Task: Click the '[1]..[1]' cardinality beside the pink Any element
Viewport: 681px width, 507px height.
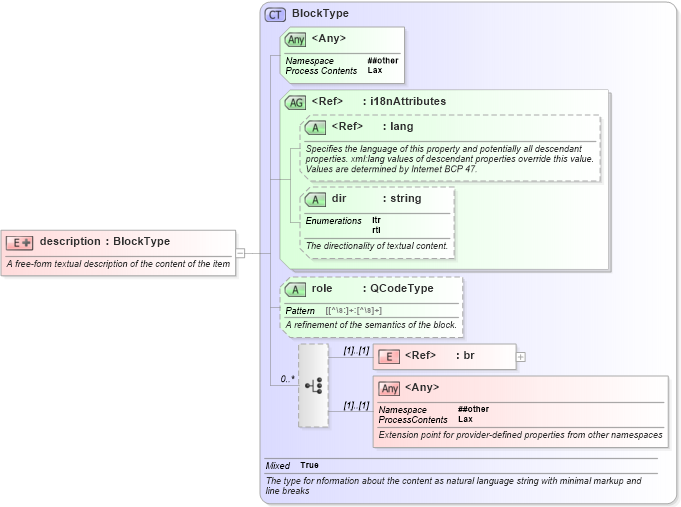Action: [356, 405]
